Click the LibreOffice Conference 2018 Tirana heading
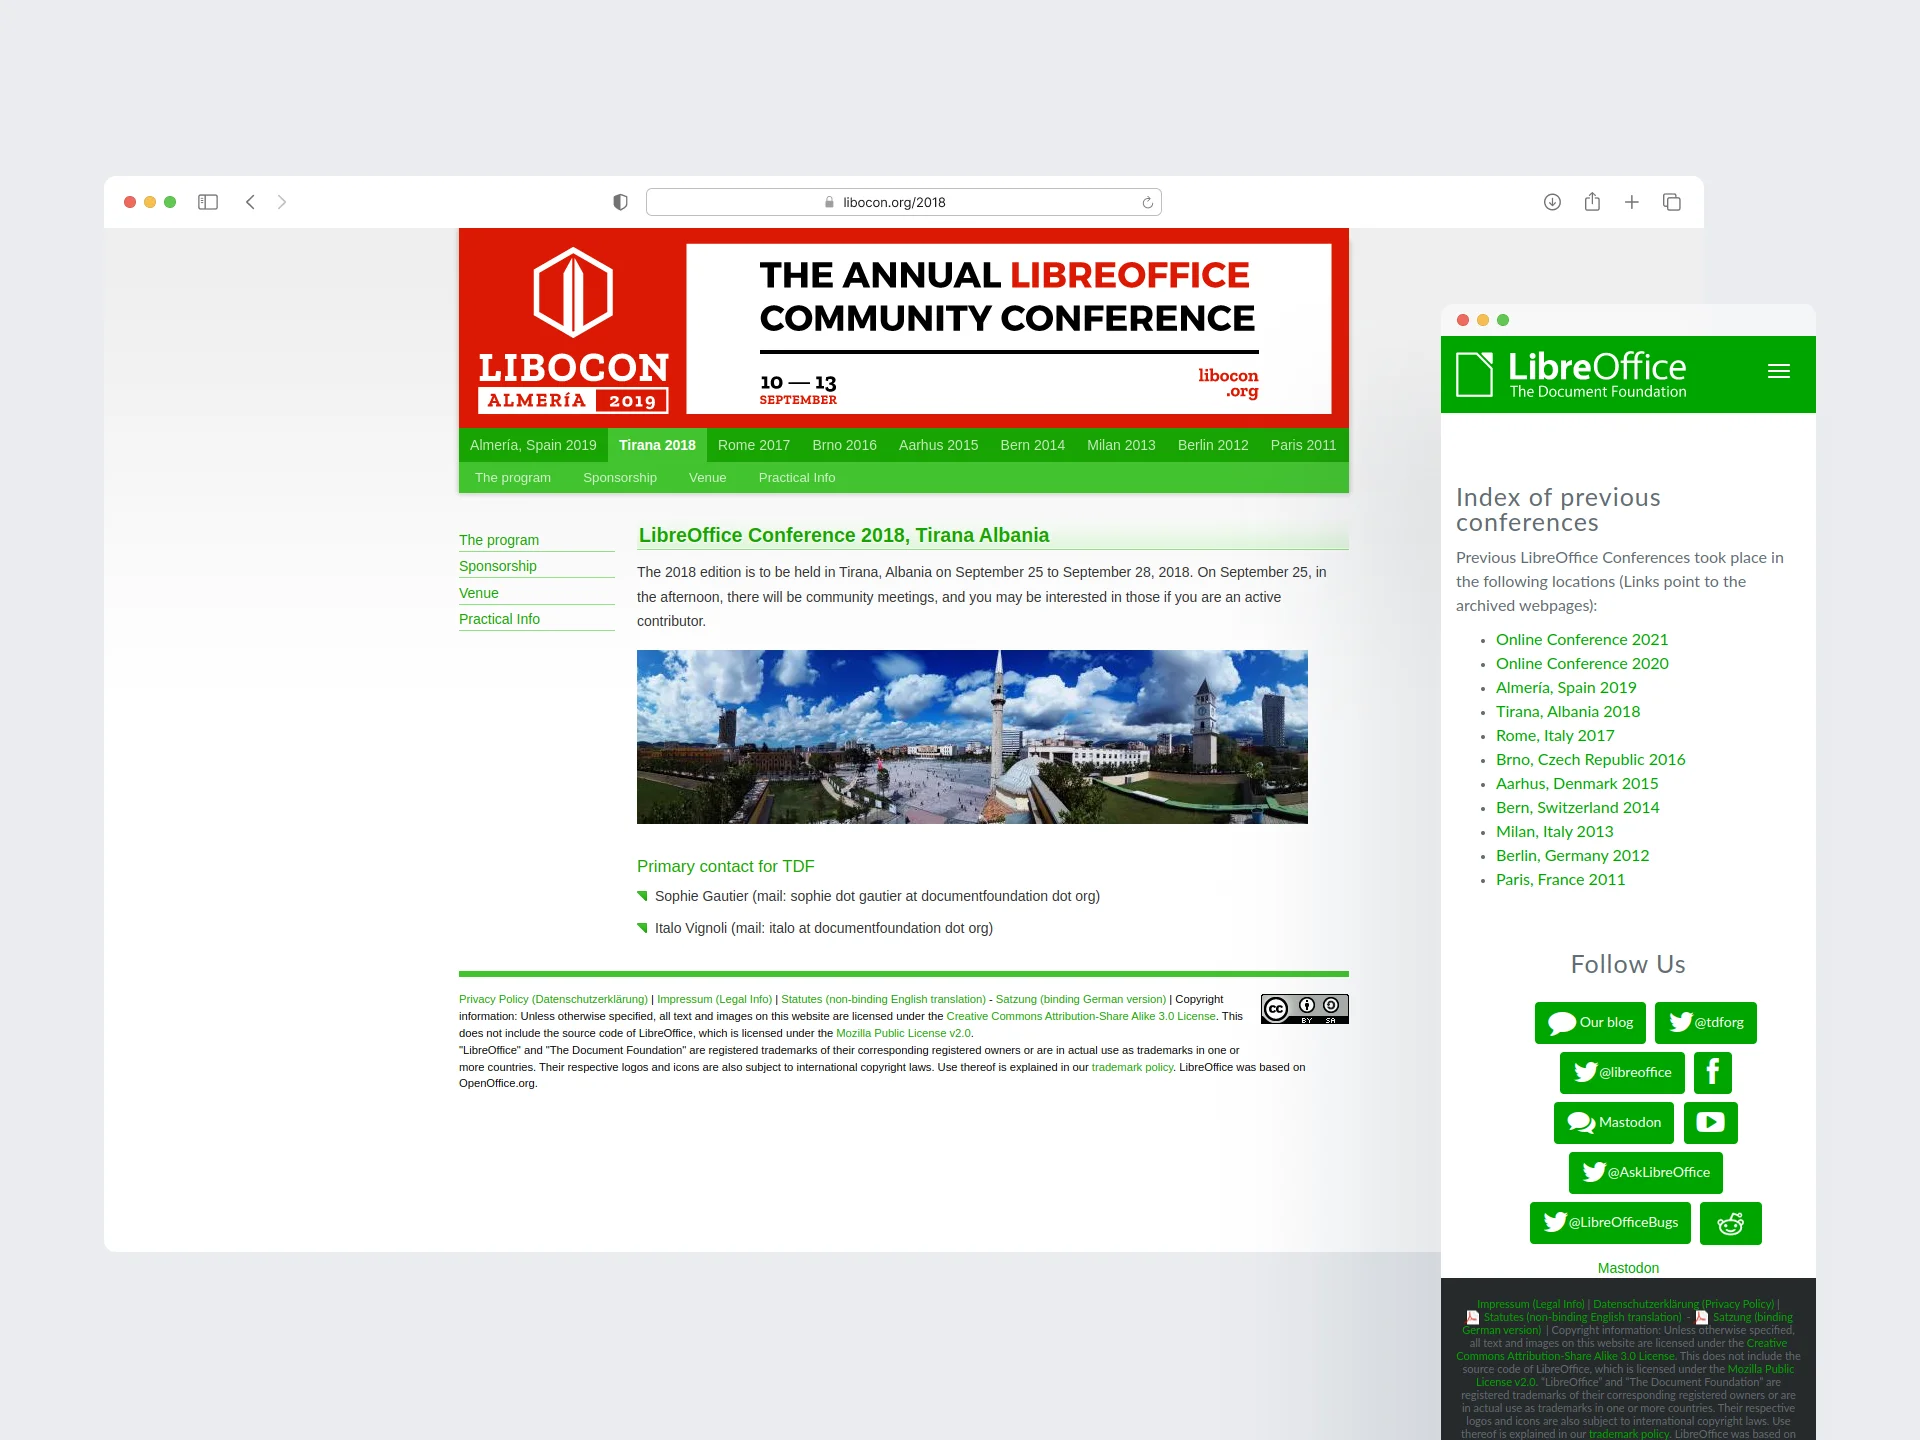1920x1440 pixels. 844,535
